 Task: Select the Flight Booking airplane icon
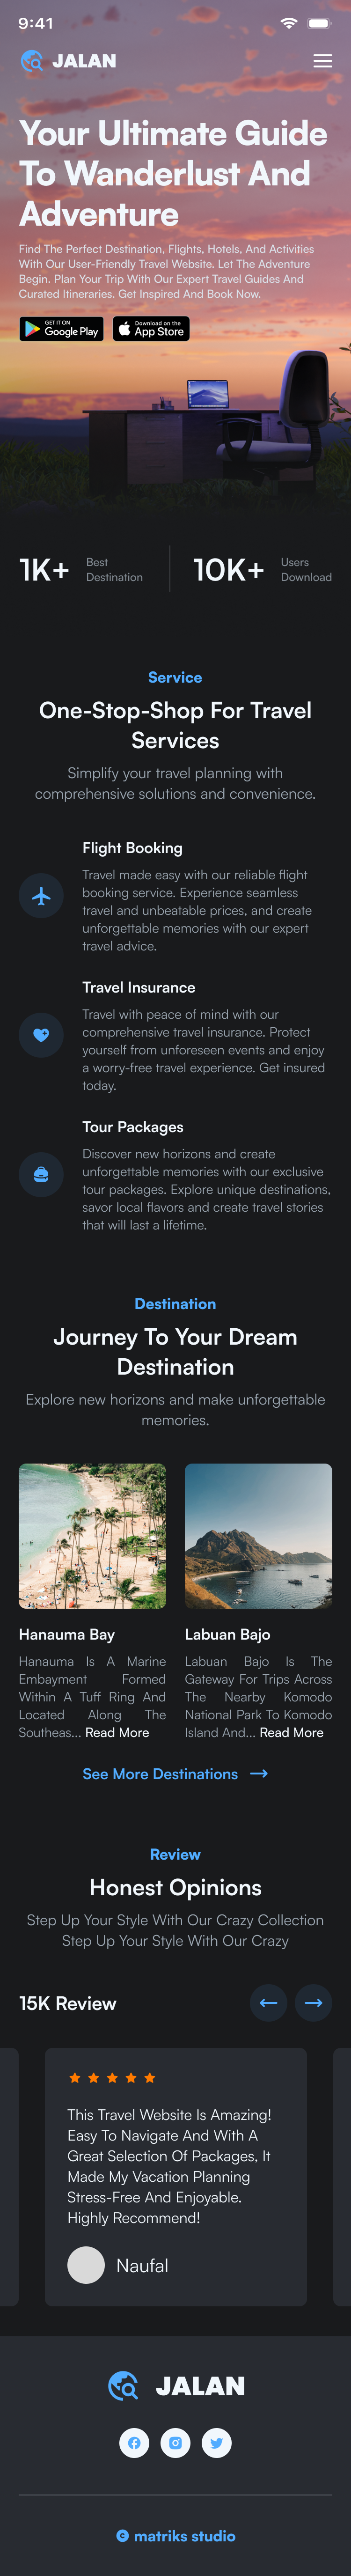point(41,896)
